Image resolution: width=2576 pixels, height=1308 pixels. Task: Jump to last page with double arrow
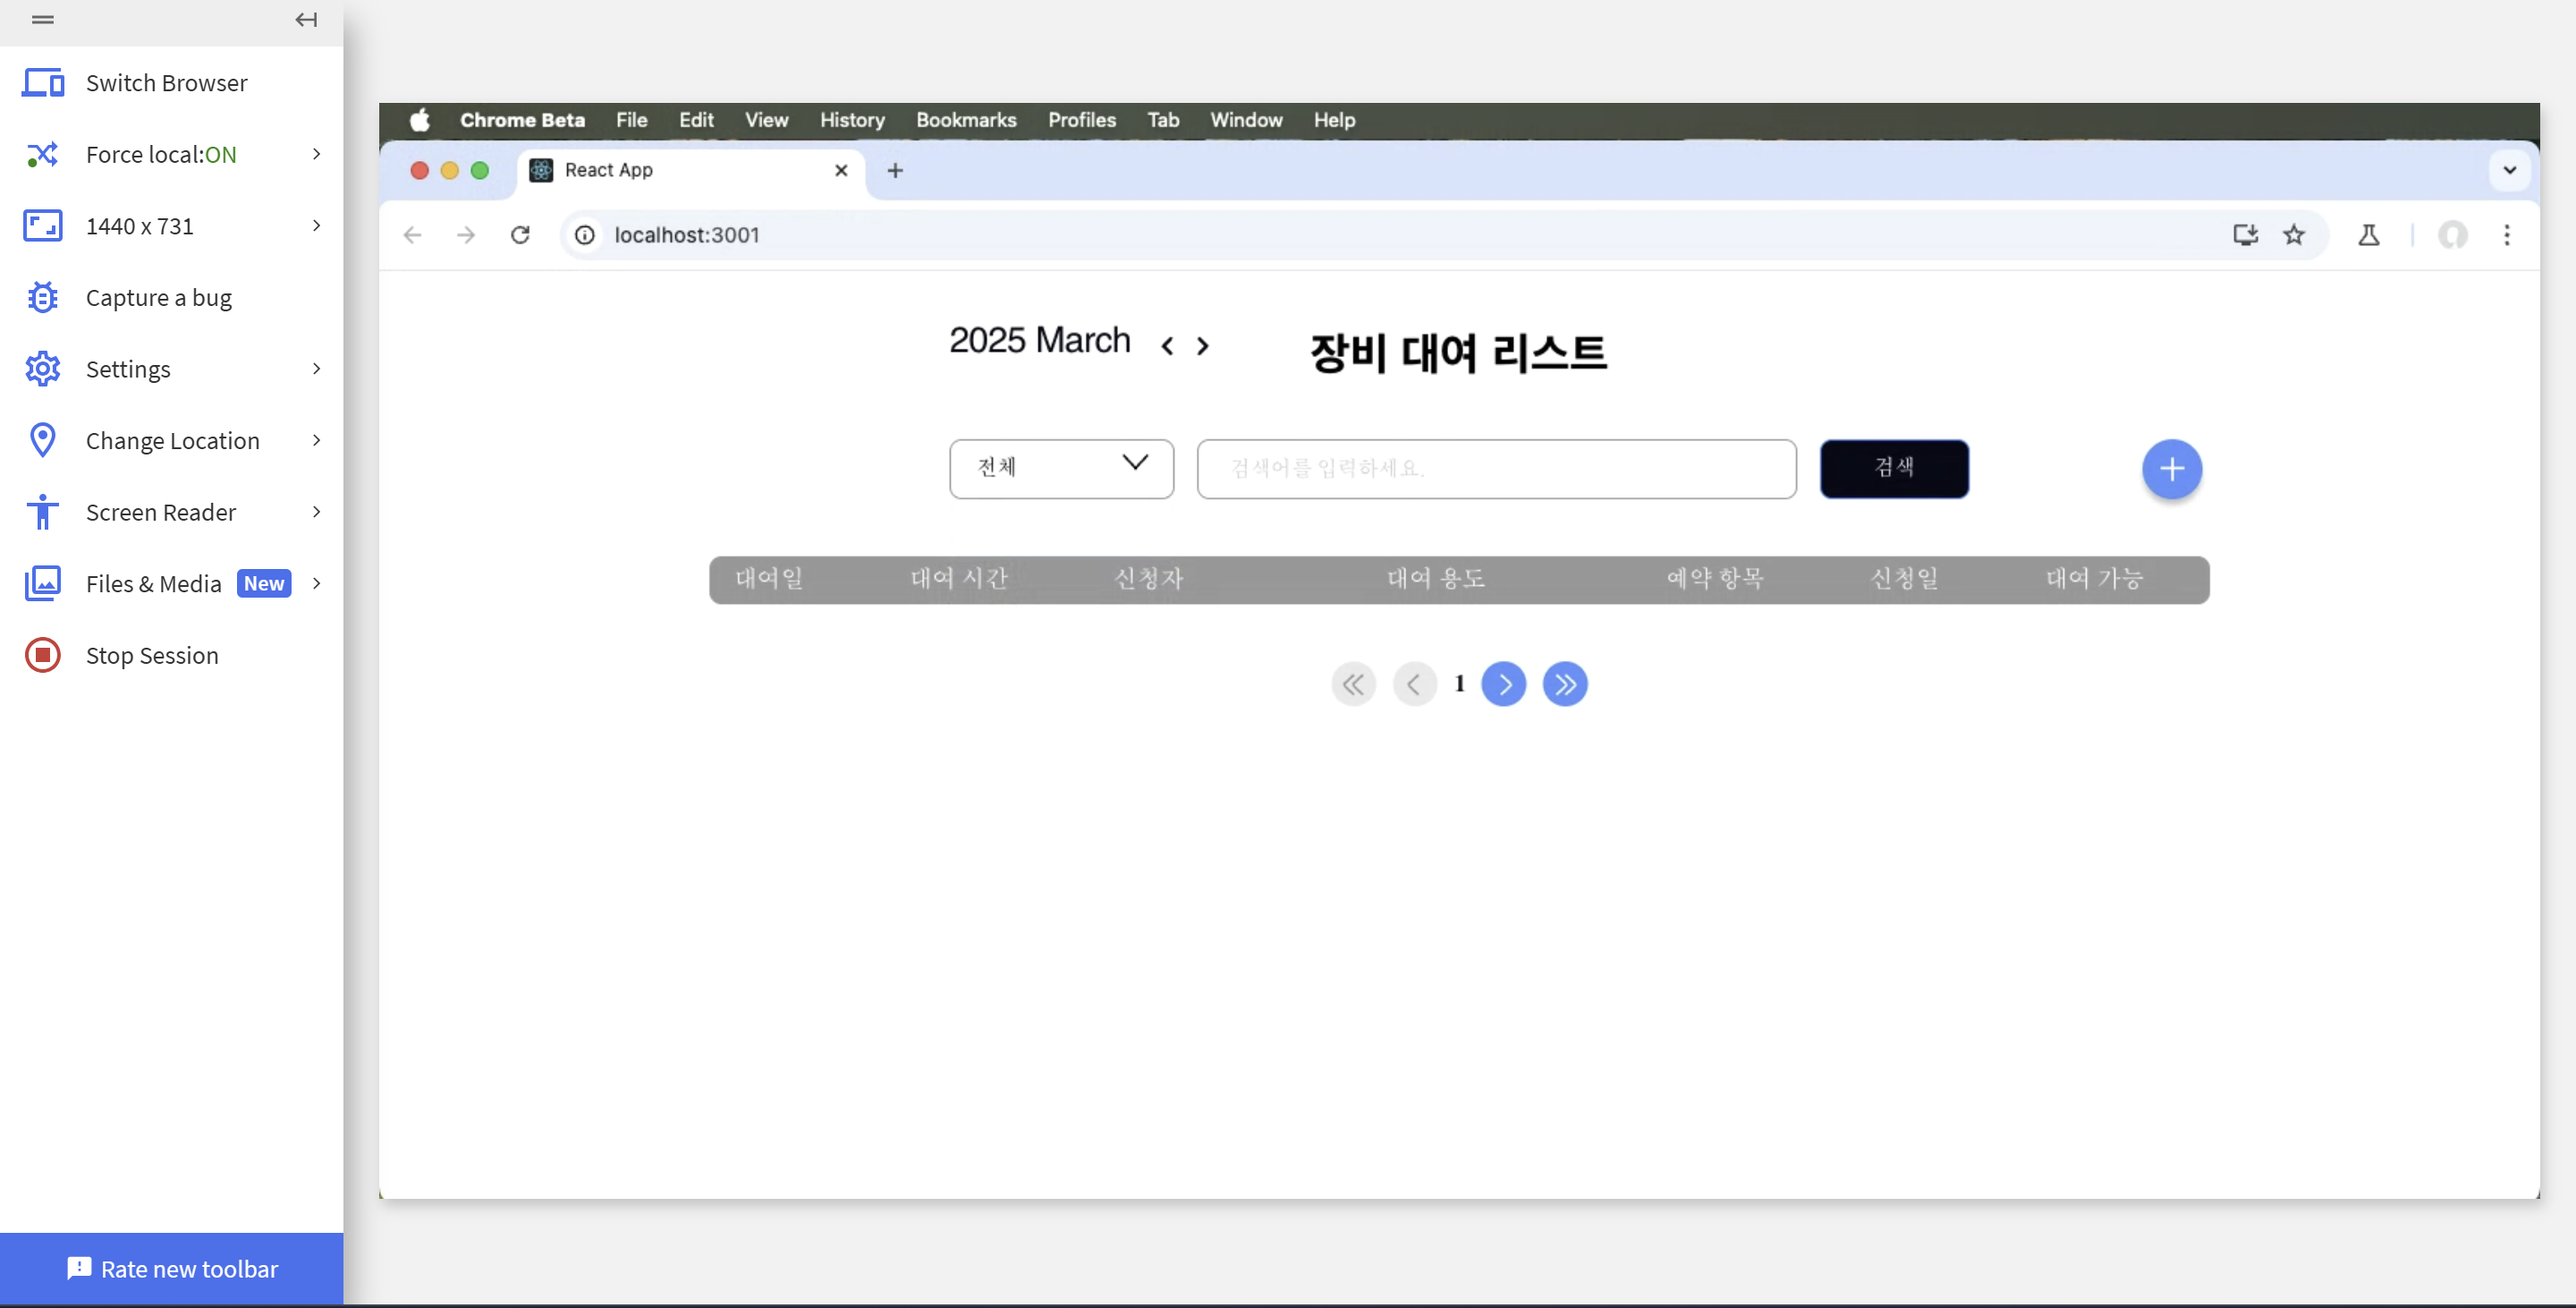coord(1564,684)
